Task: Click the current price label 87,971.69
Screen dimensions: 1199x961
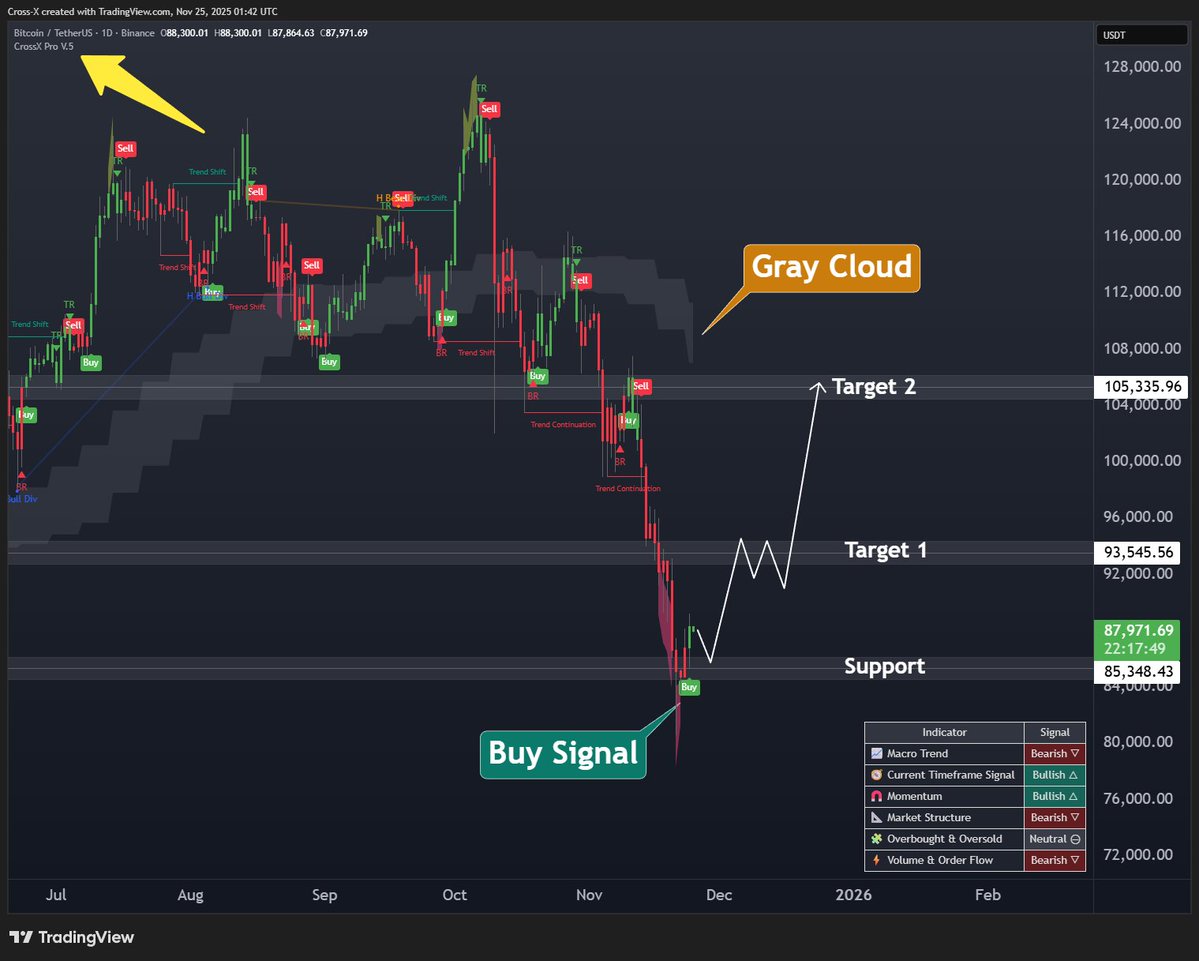Action: (1138, 631)
